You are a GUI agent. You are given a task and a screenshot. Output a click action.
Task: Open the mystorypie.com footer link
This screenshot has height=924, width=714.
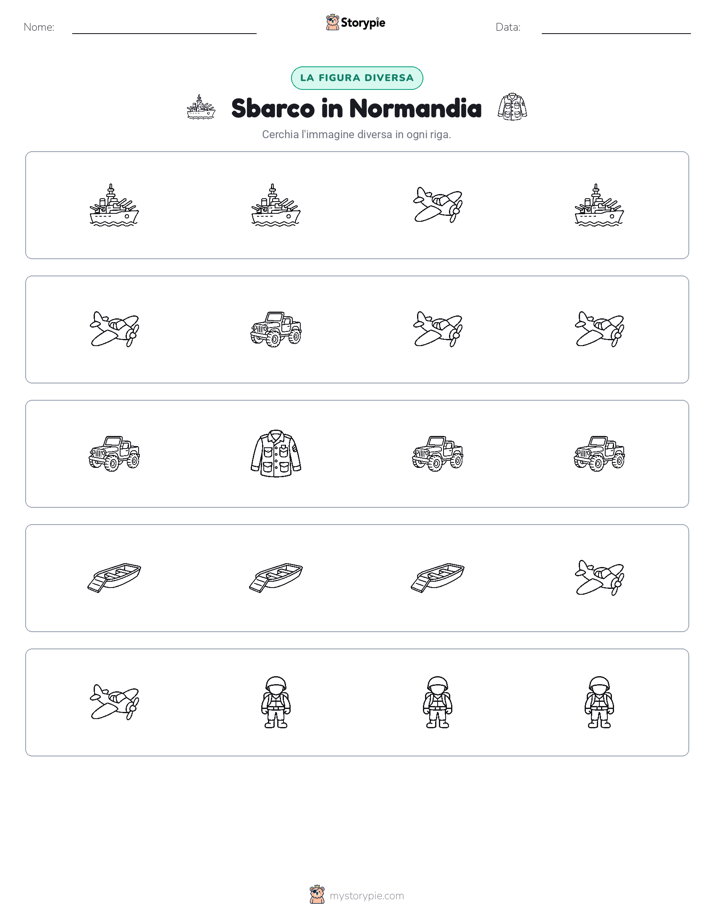click(366, 896)
